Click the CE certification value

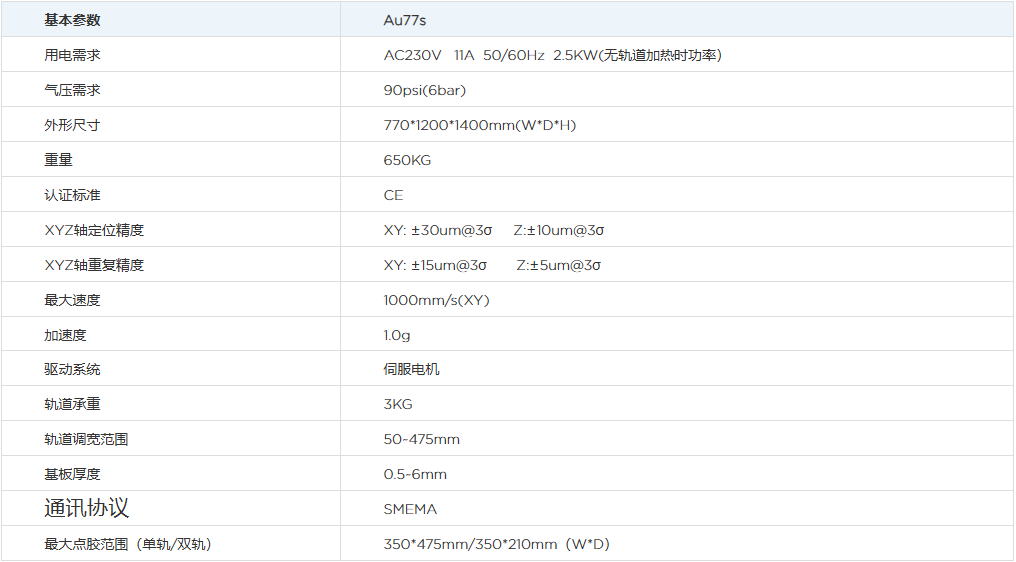tap(393, 195)
